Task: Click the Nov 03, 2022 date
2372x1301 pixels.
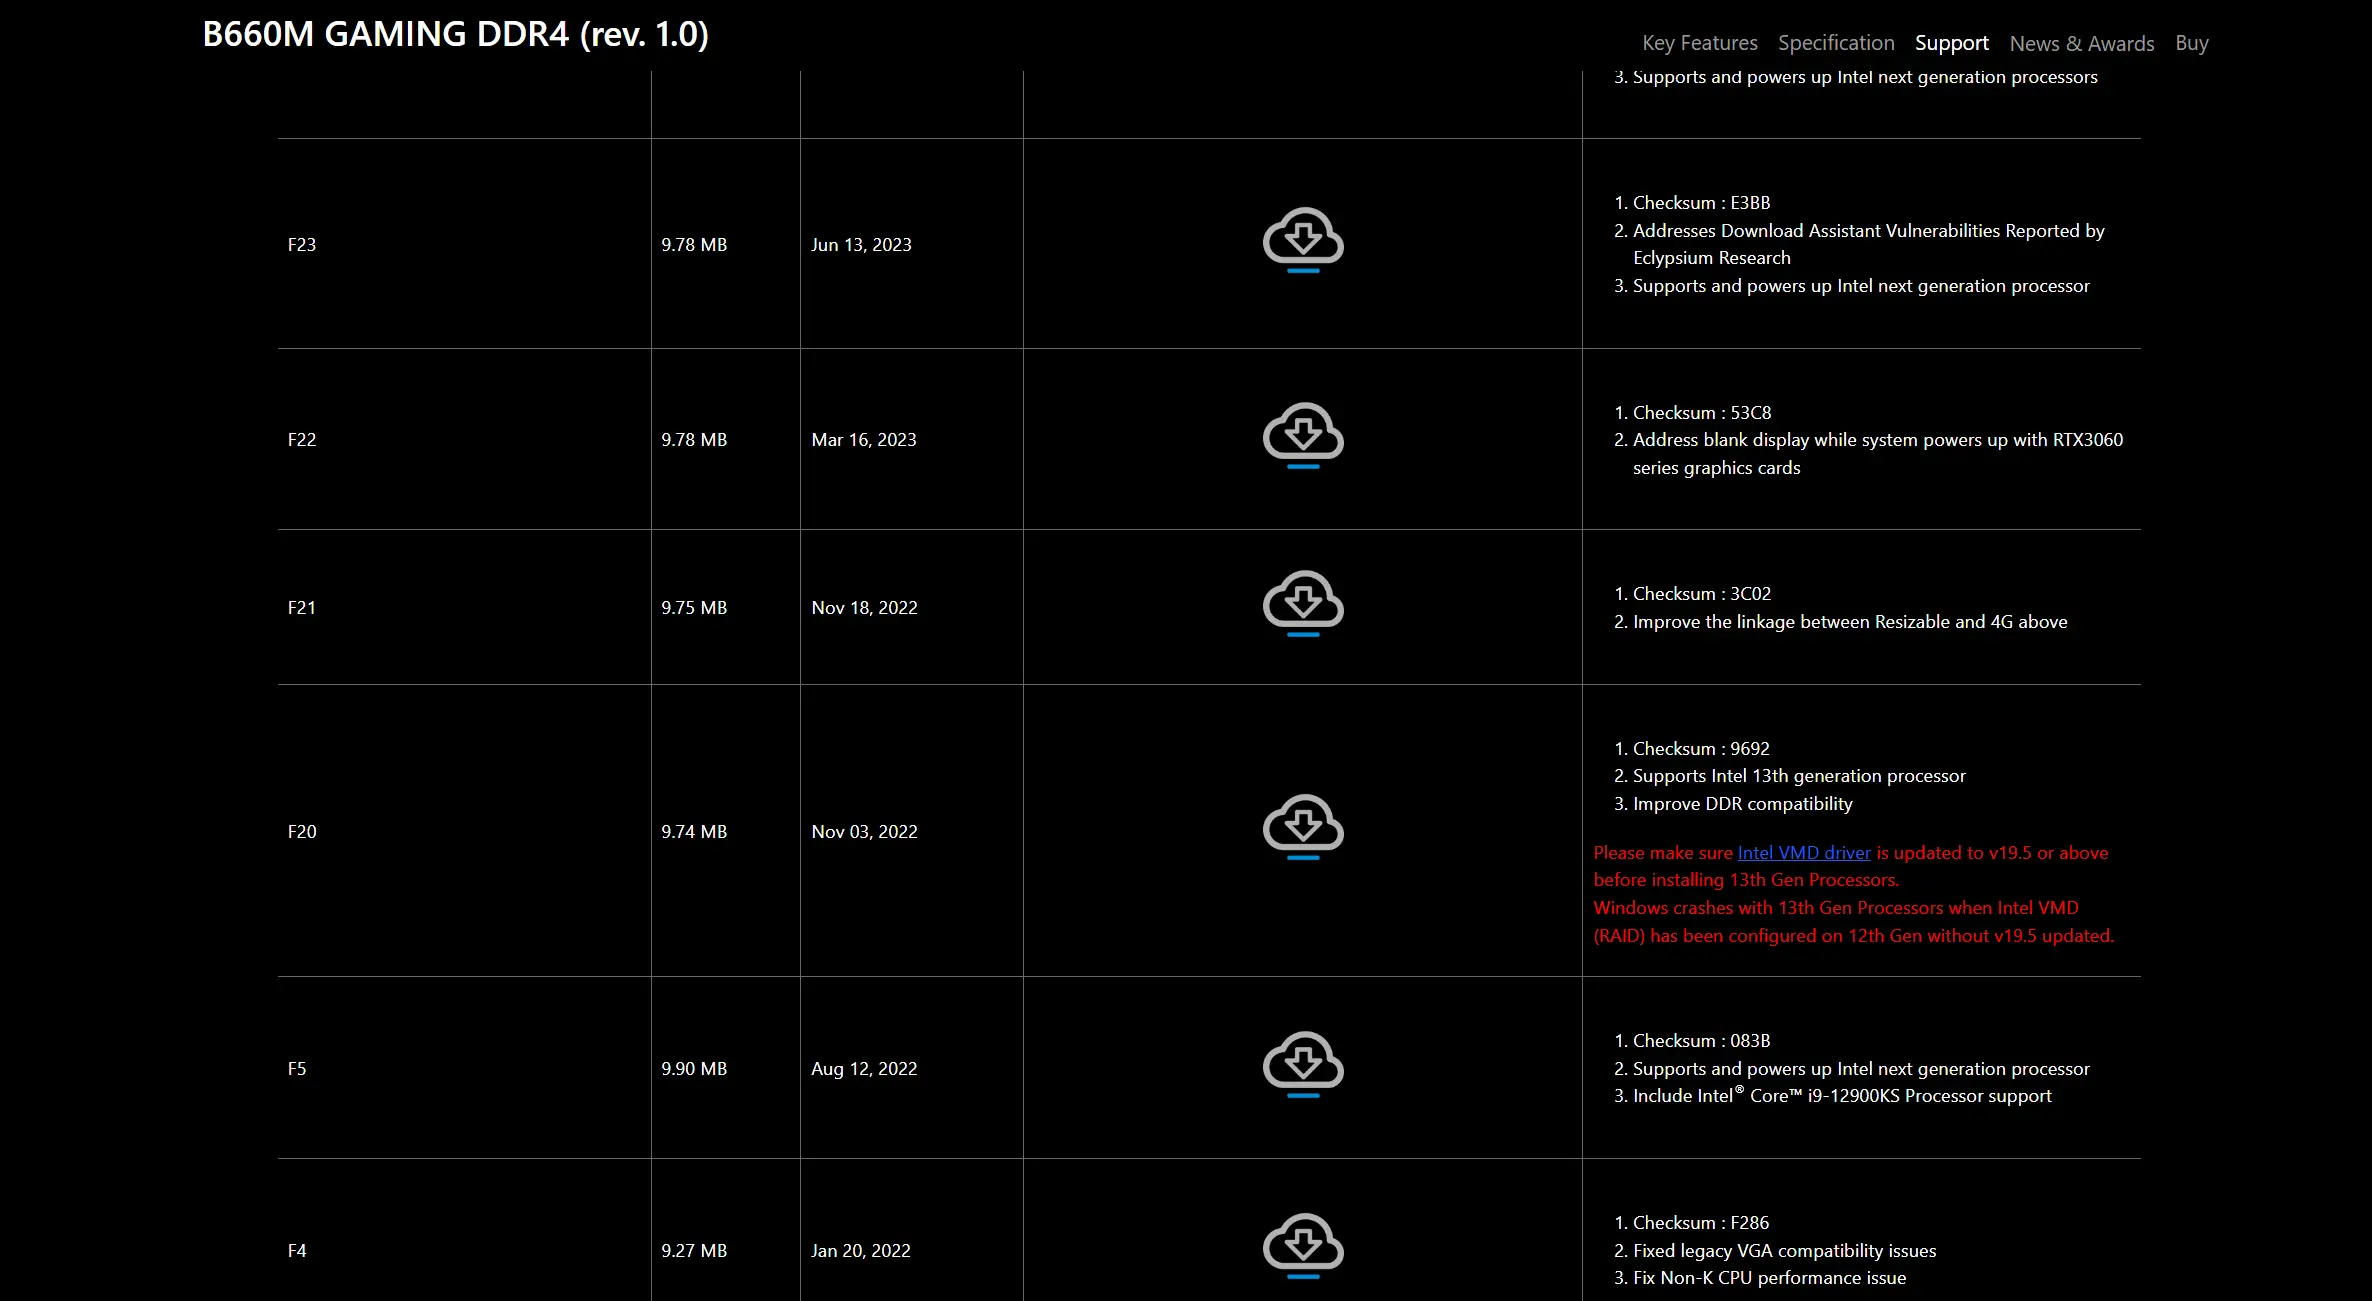Action: coord(864,832)
